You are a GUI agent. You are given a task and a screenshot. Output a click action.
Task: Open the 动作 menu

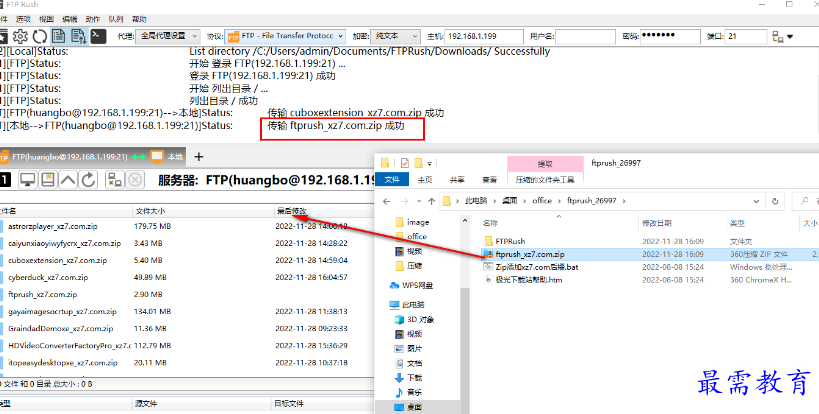pyautogui.click(x=92, y=19)
